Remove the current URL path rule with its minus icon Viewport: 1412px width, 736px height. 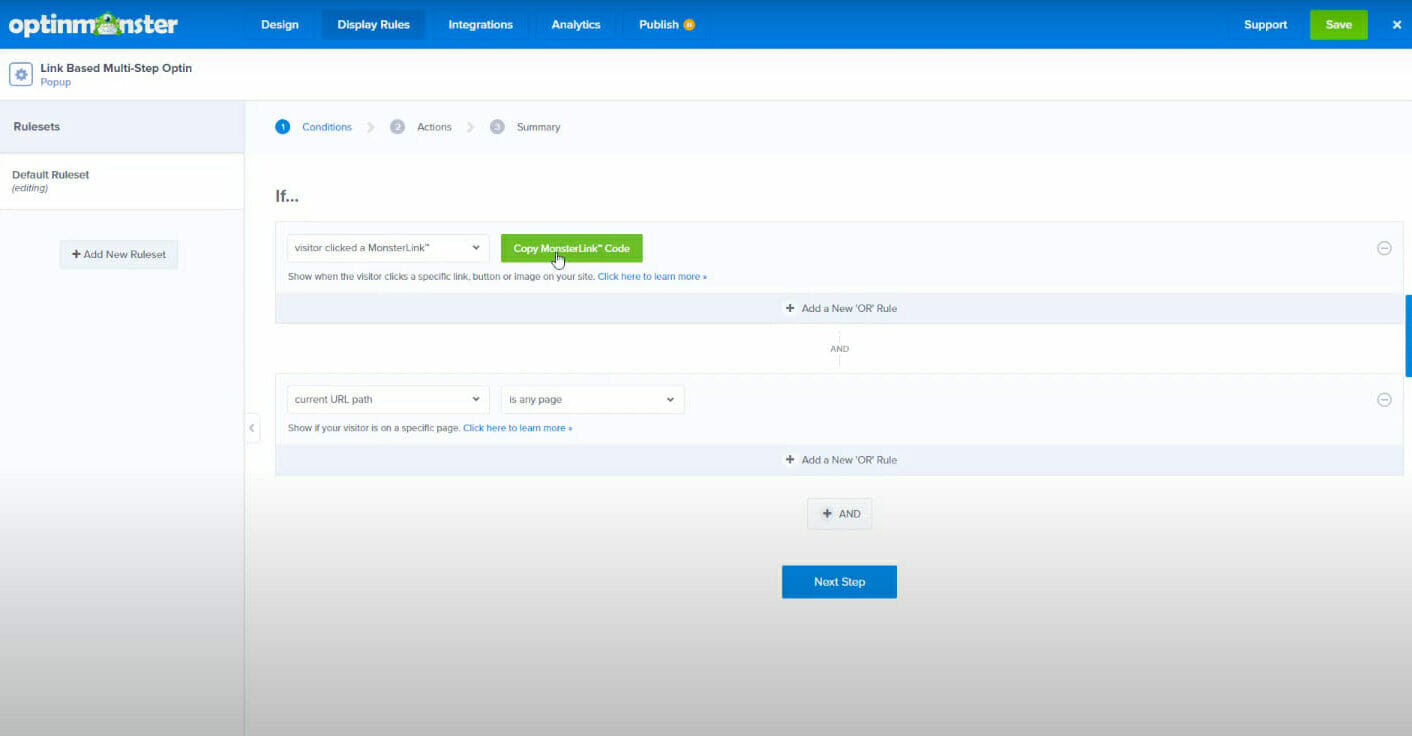click(1384, 400)
